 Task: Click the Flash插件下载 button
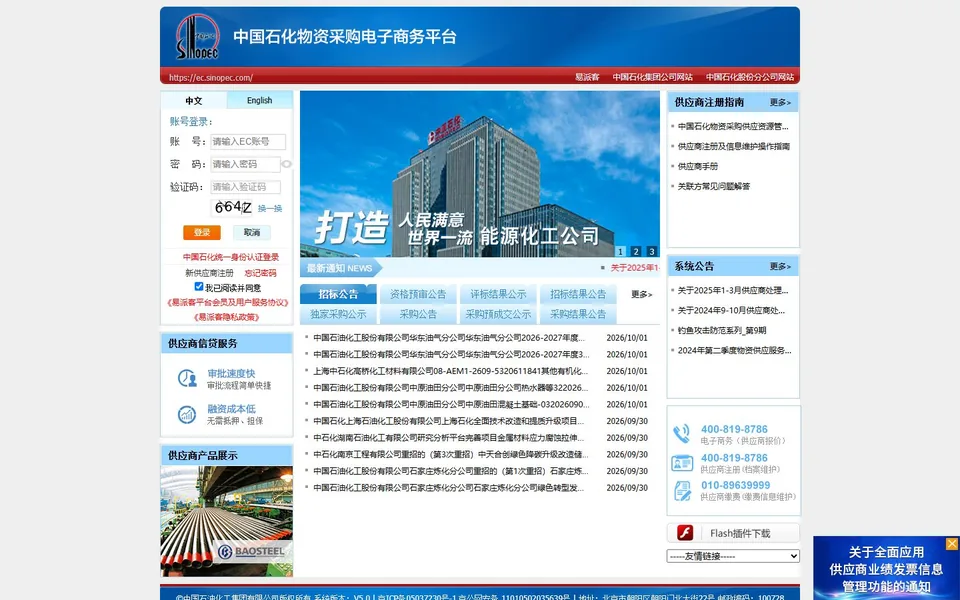(733, 533)
